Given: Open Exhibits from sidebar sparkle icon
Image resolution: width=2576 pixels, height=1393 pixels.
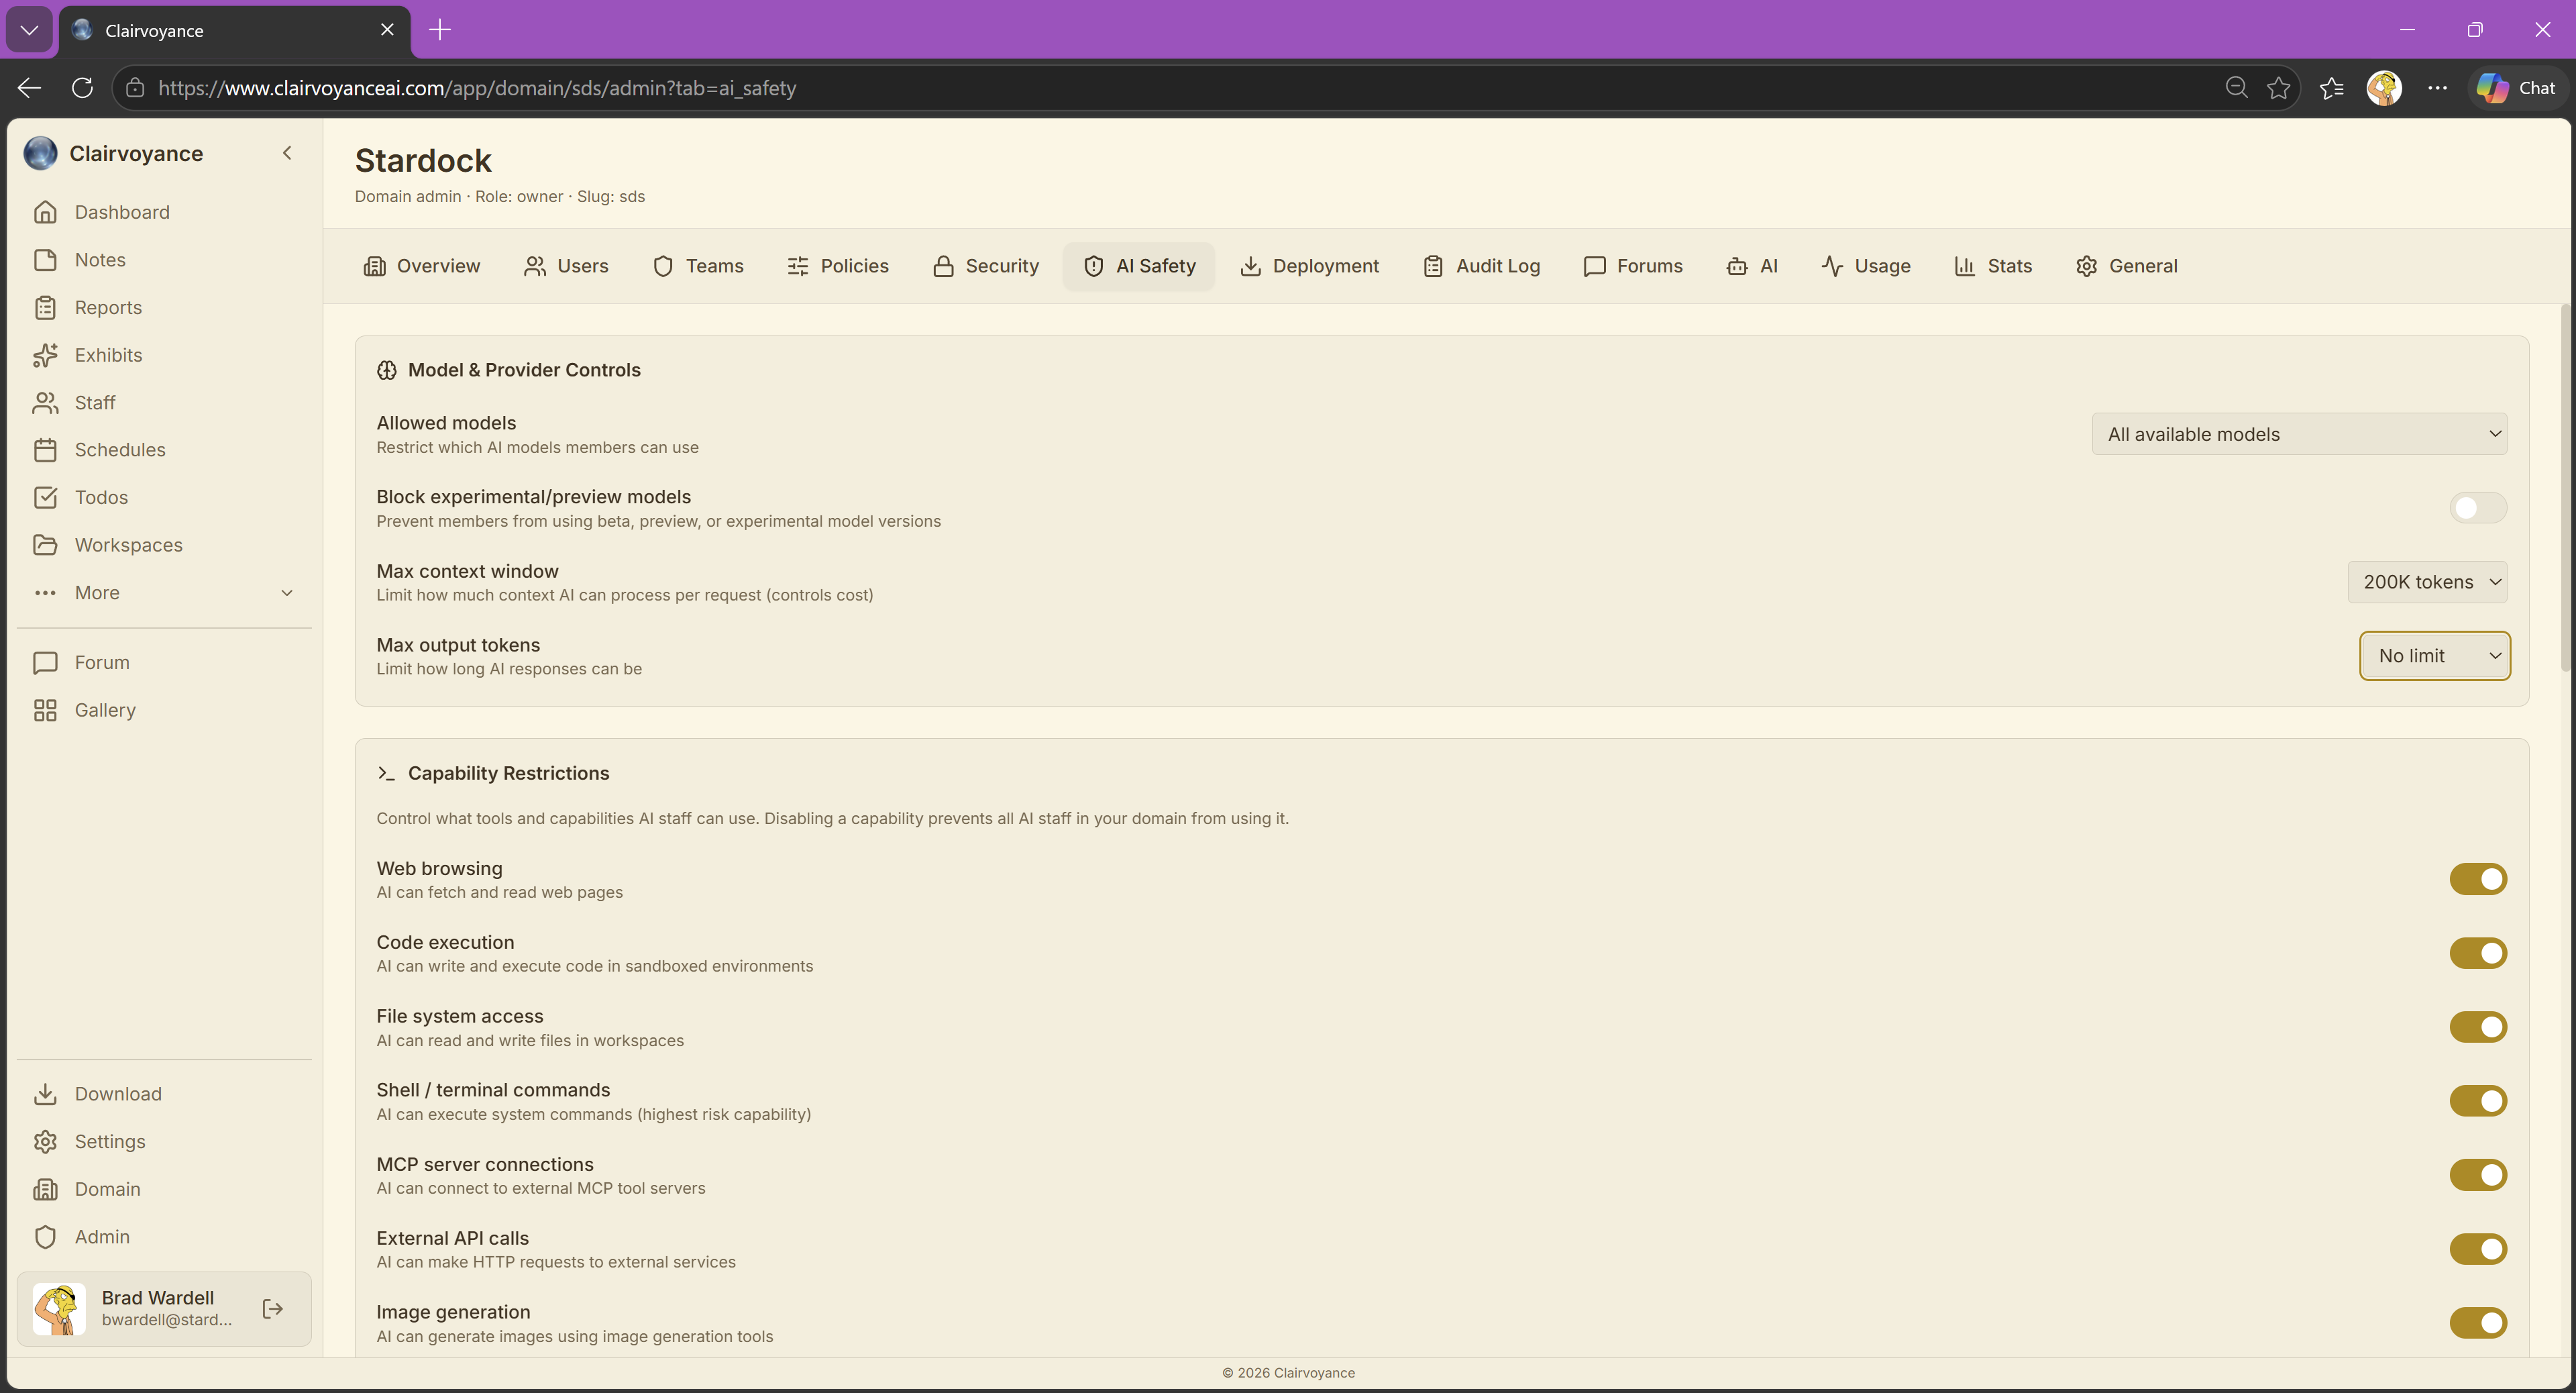Looking at the screenshot, I should pyautogui.click(x=45, y=355).
